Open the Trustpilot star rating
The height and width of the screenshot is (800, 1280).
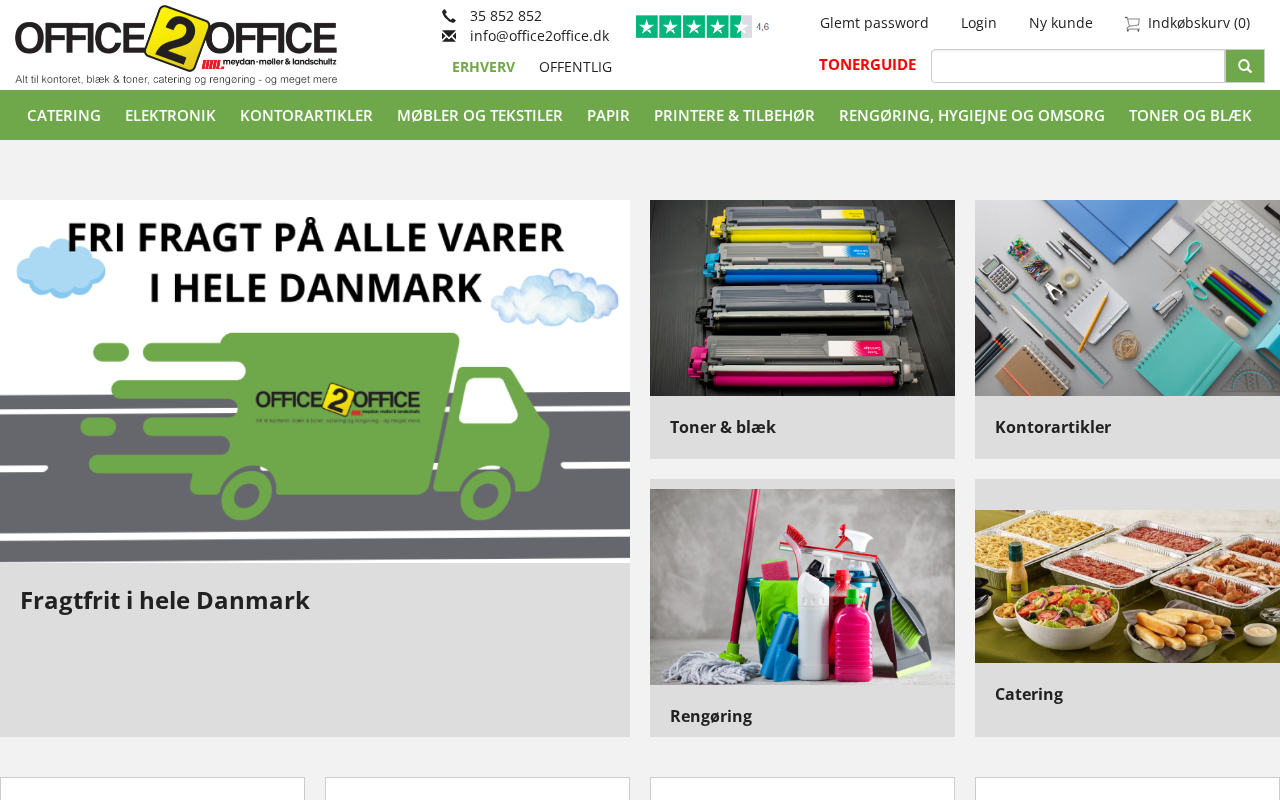[x=702, y=27]
